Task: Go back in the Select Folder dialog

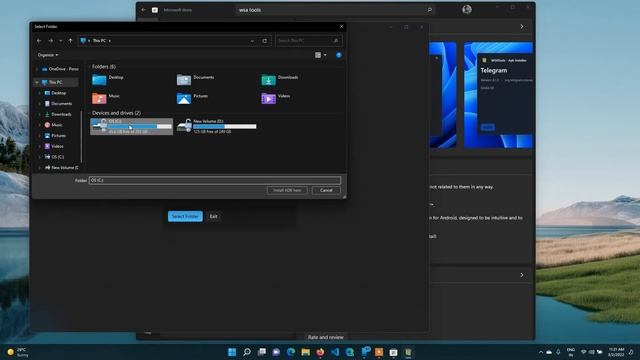Action: tap(39, 40)
